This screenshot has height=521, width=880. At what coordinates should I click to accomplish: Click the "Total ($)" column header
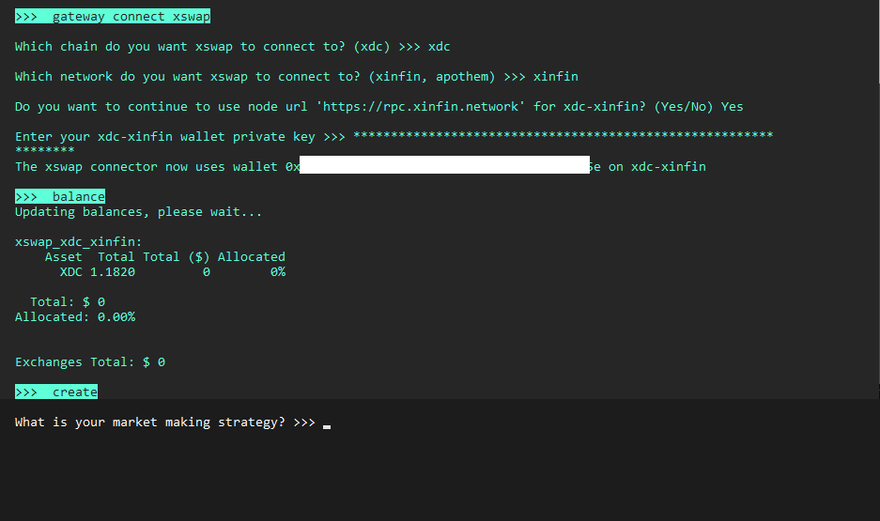[176, 257]
